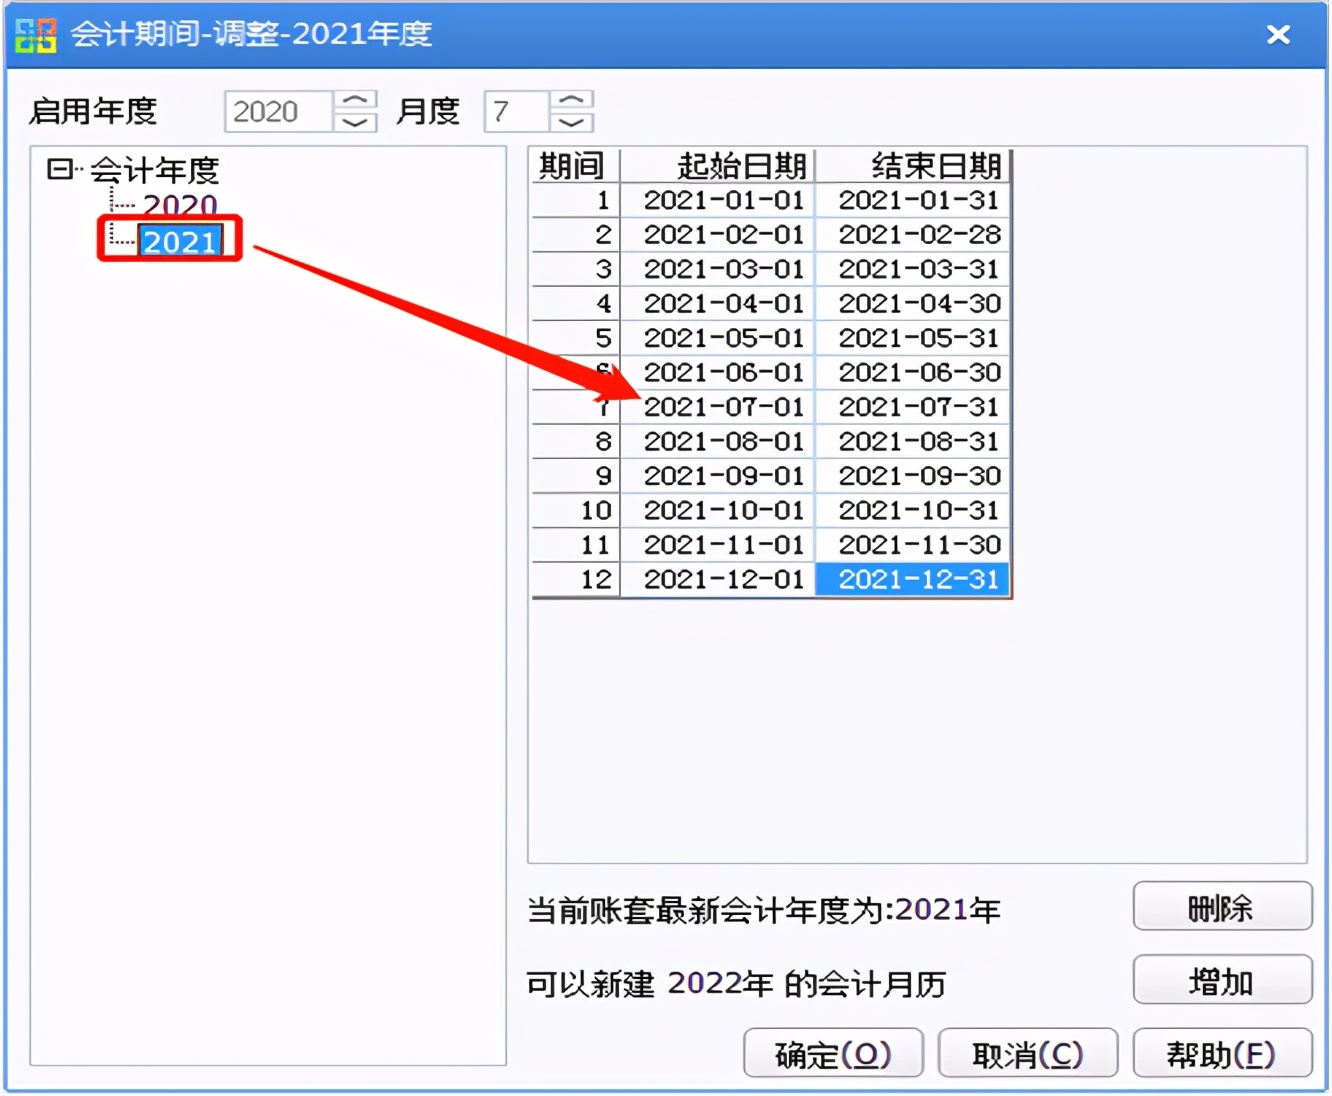
Task: Click end date 2021-05-31 cell
Action: coord(913,338)
